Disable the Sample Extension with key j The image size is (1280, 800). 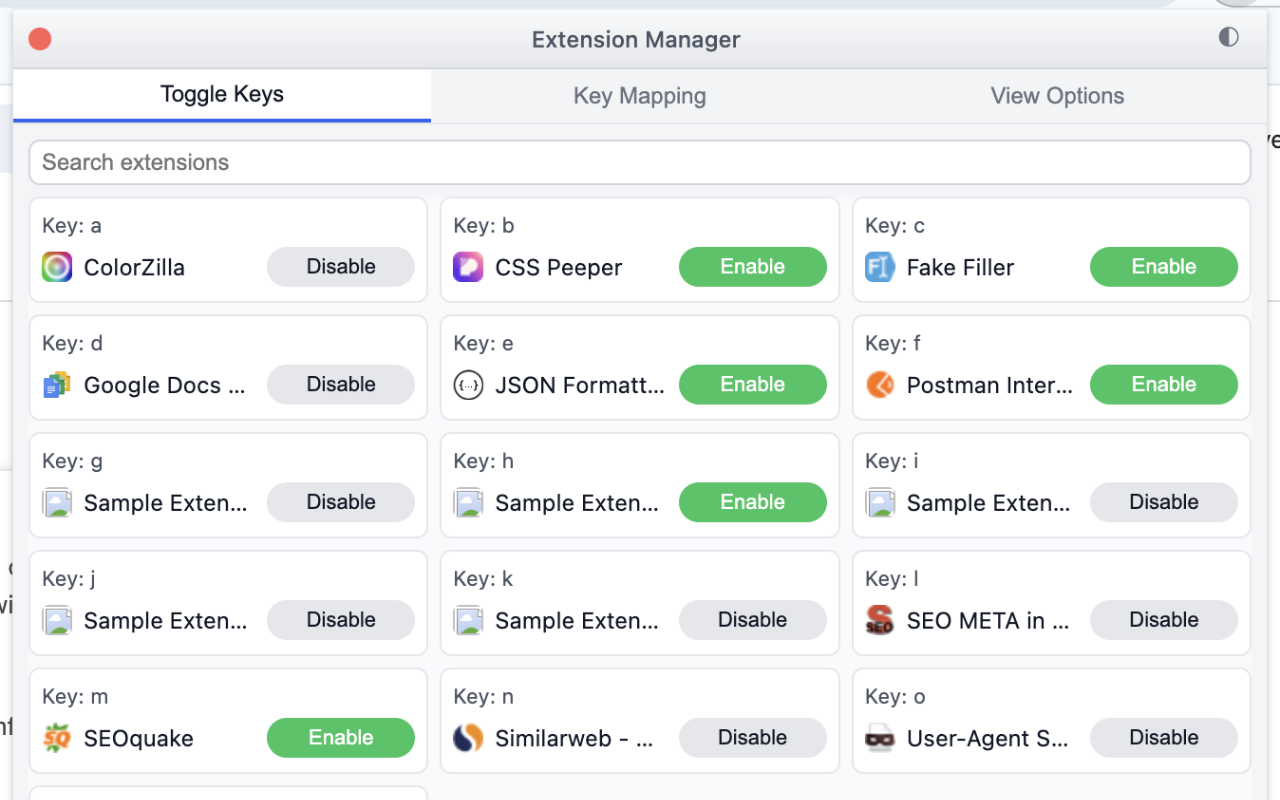click(341, 621)
